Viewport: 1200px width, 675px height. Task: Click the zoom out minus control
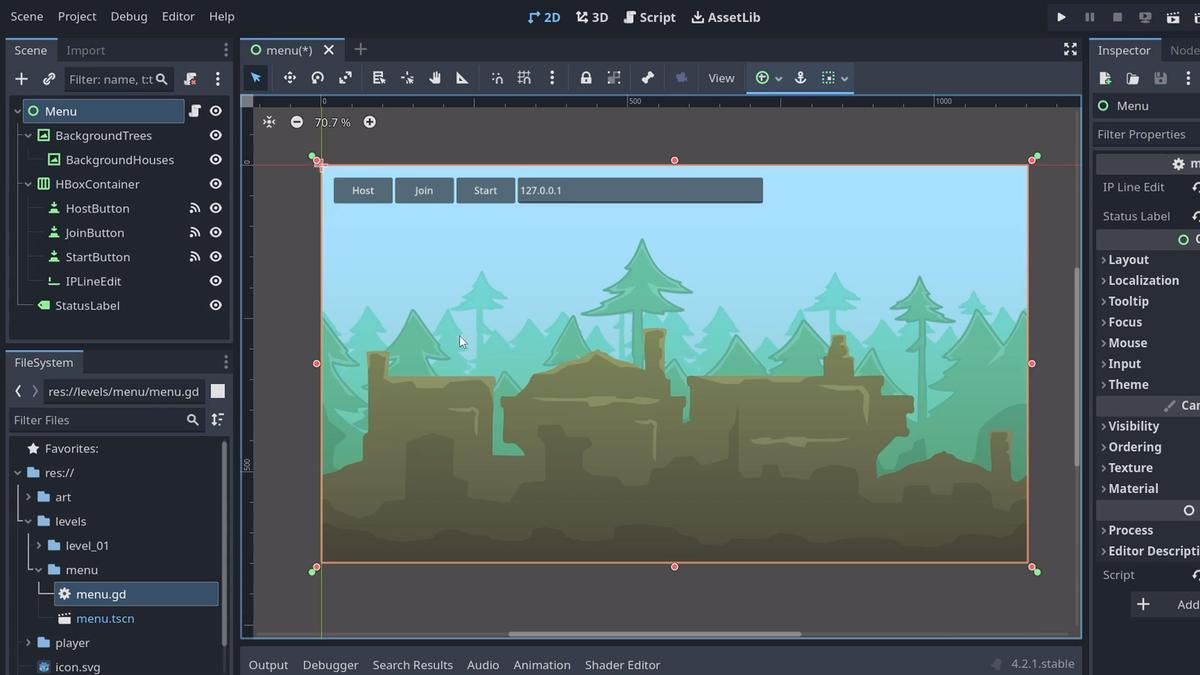[296, 122]
